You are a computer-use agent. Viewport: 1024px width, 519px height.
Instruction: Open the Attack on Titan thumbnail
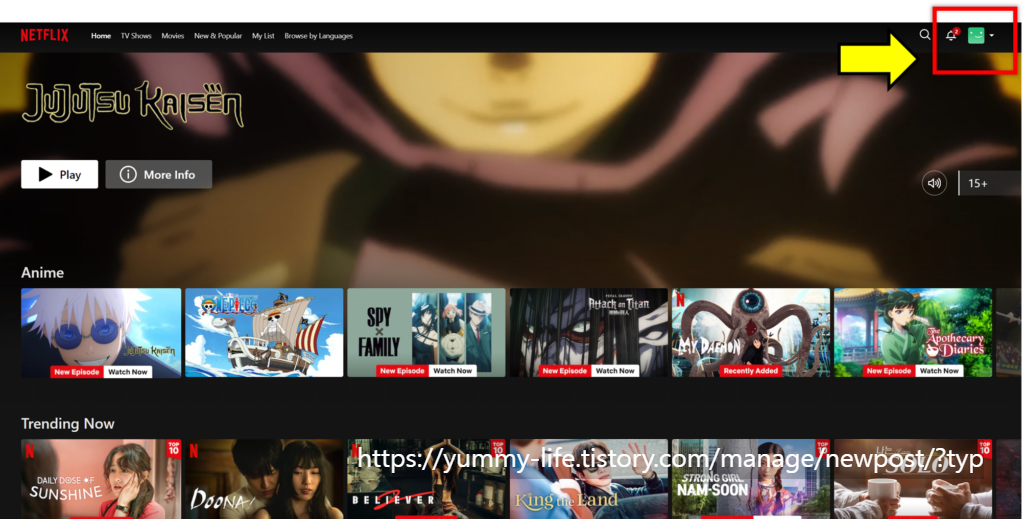click(x=589, y=332)
